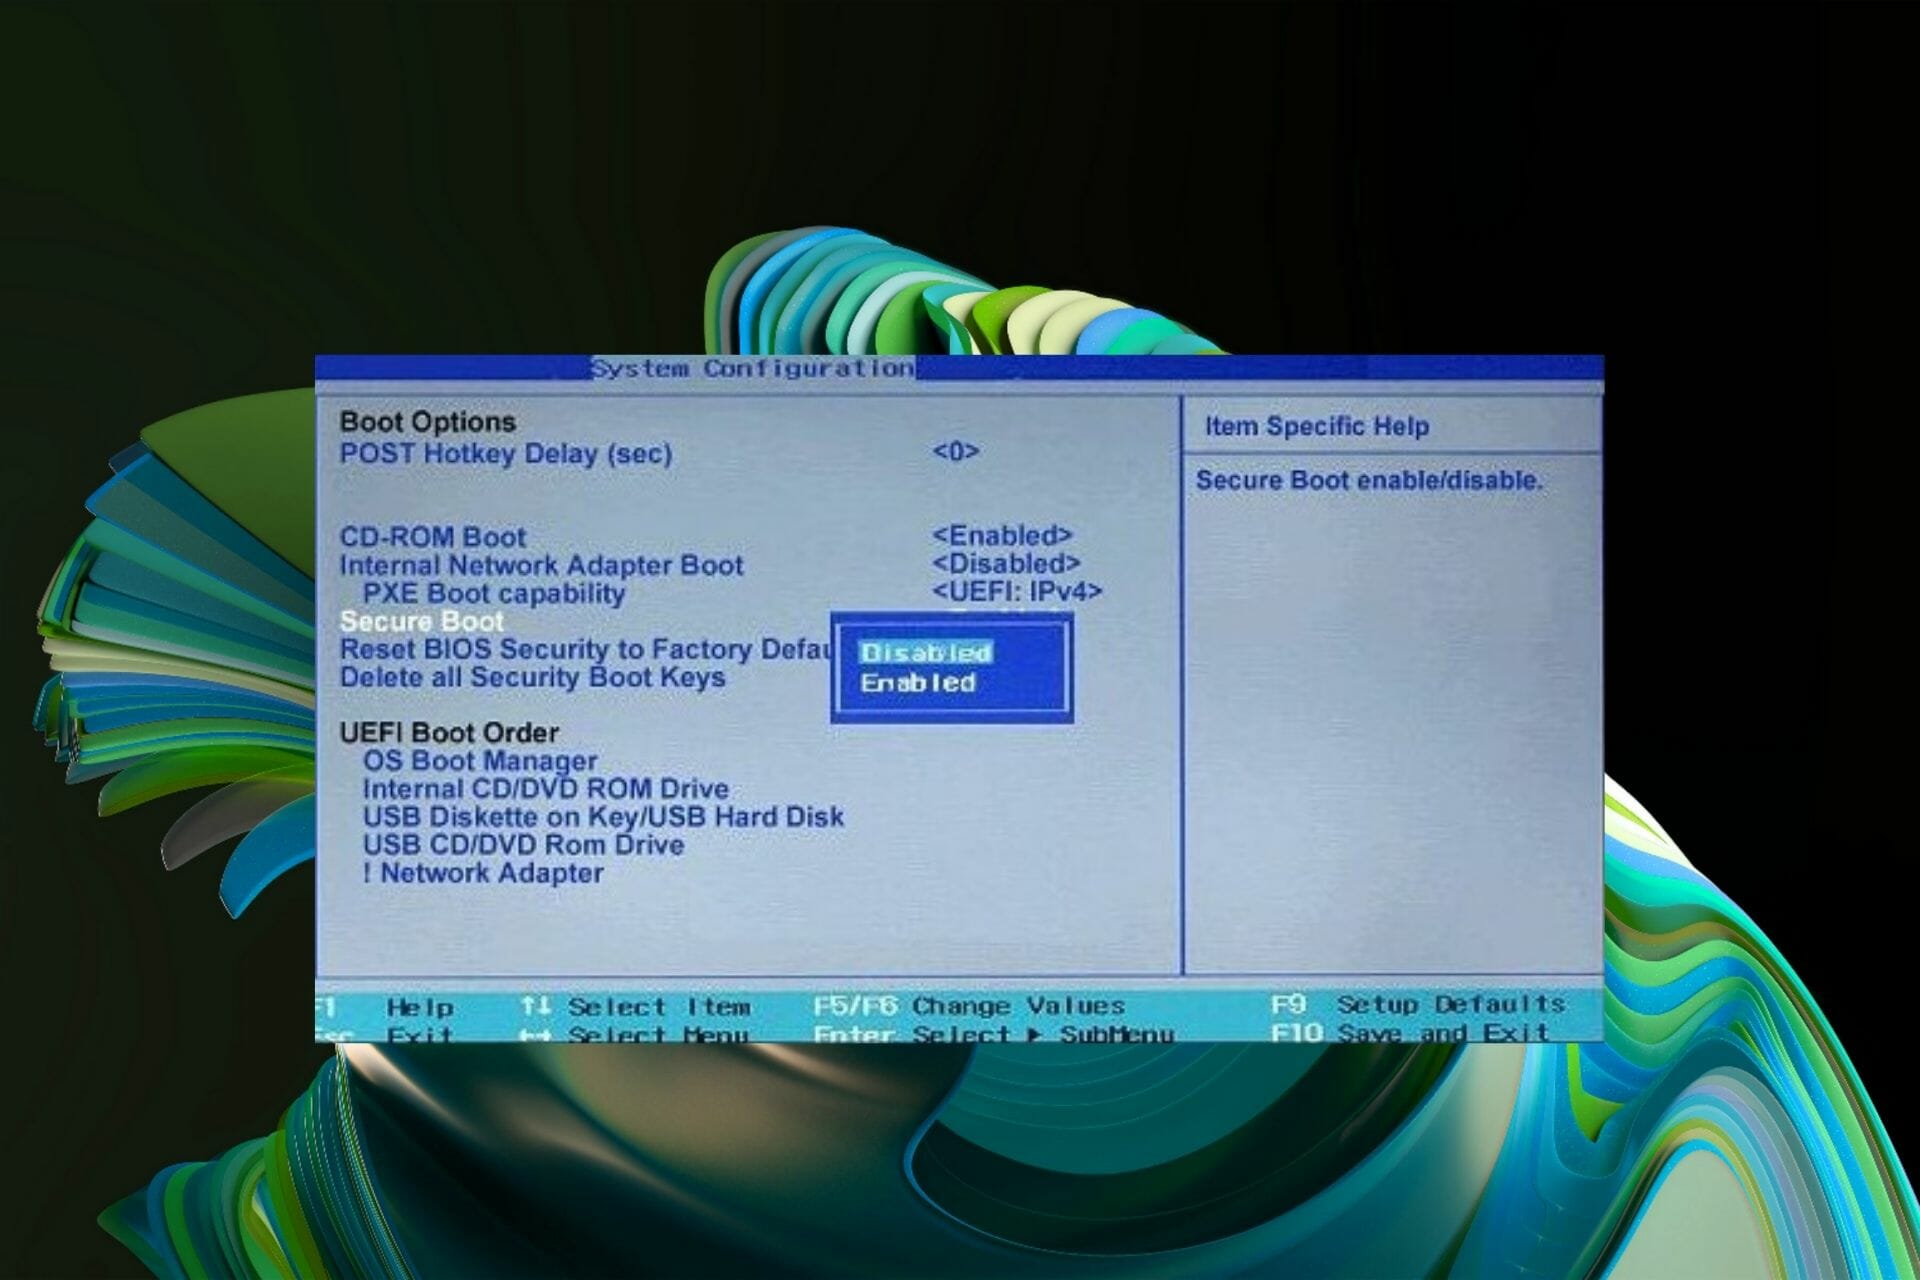Click the Esc Exit hint
The image size is (1920, 1280).
coord(385,1034)
